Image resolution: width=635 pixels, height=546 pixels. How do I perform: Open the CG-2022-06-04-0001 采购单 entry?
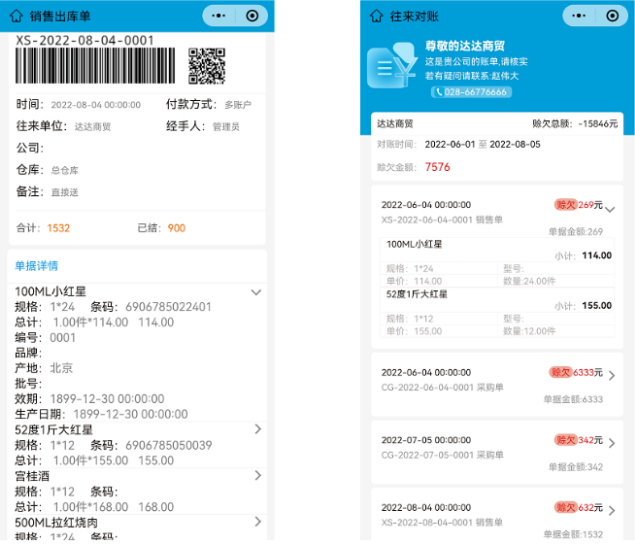(611, 377)
